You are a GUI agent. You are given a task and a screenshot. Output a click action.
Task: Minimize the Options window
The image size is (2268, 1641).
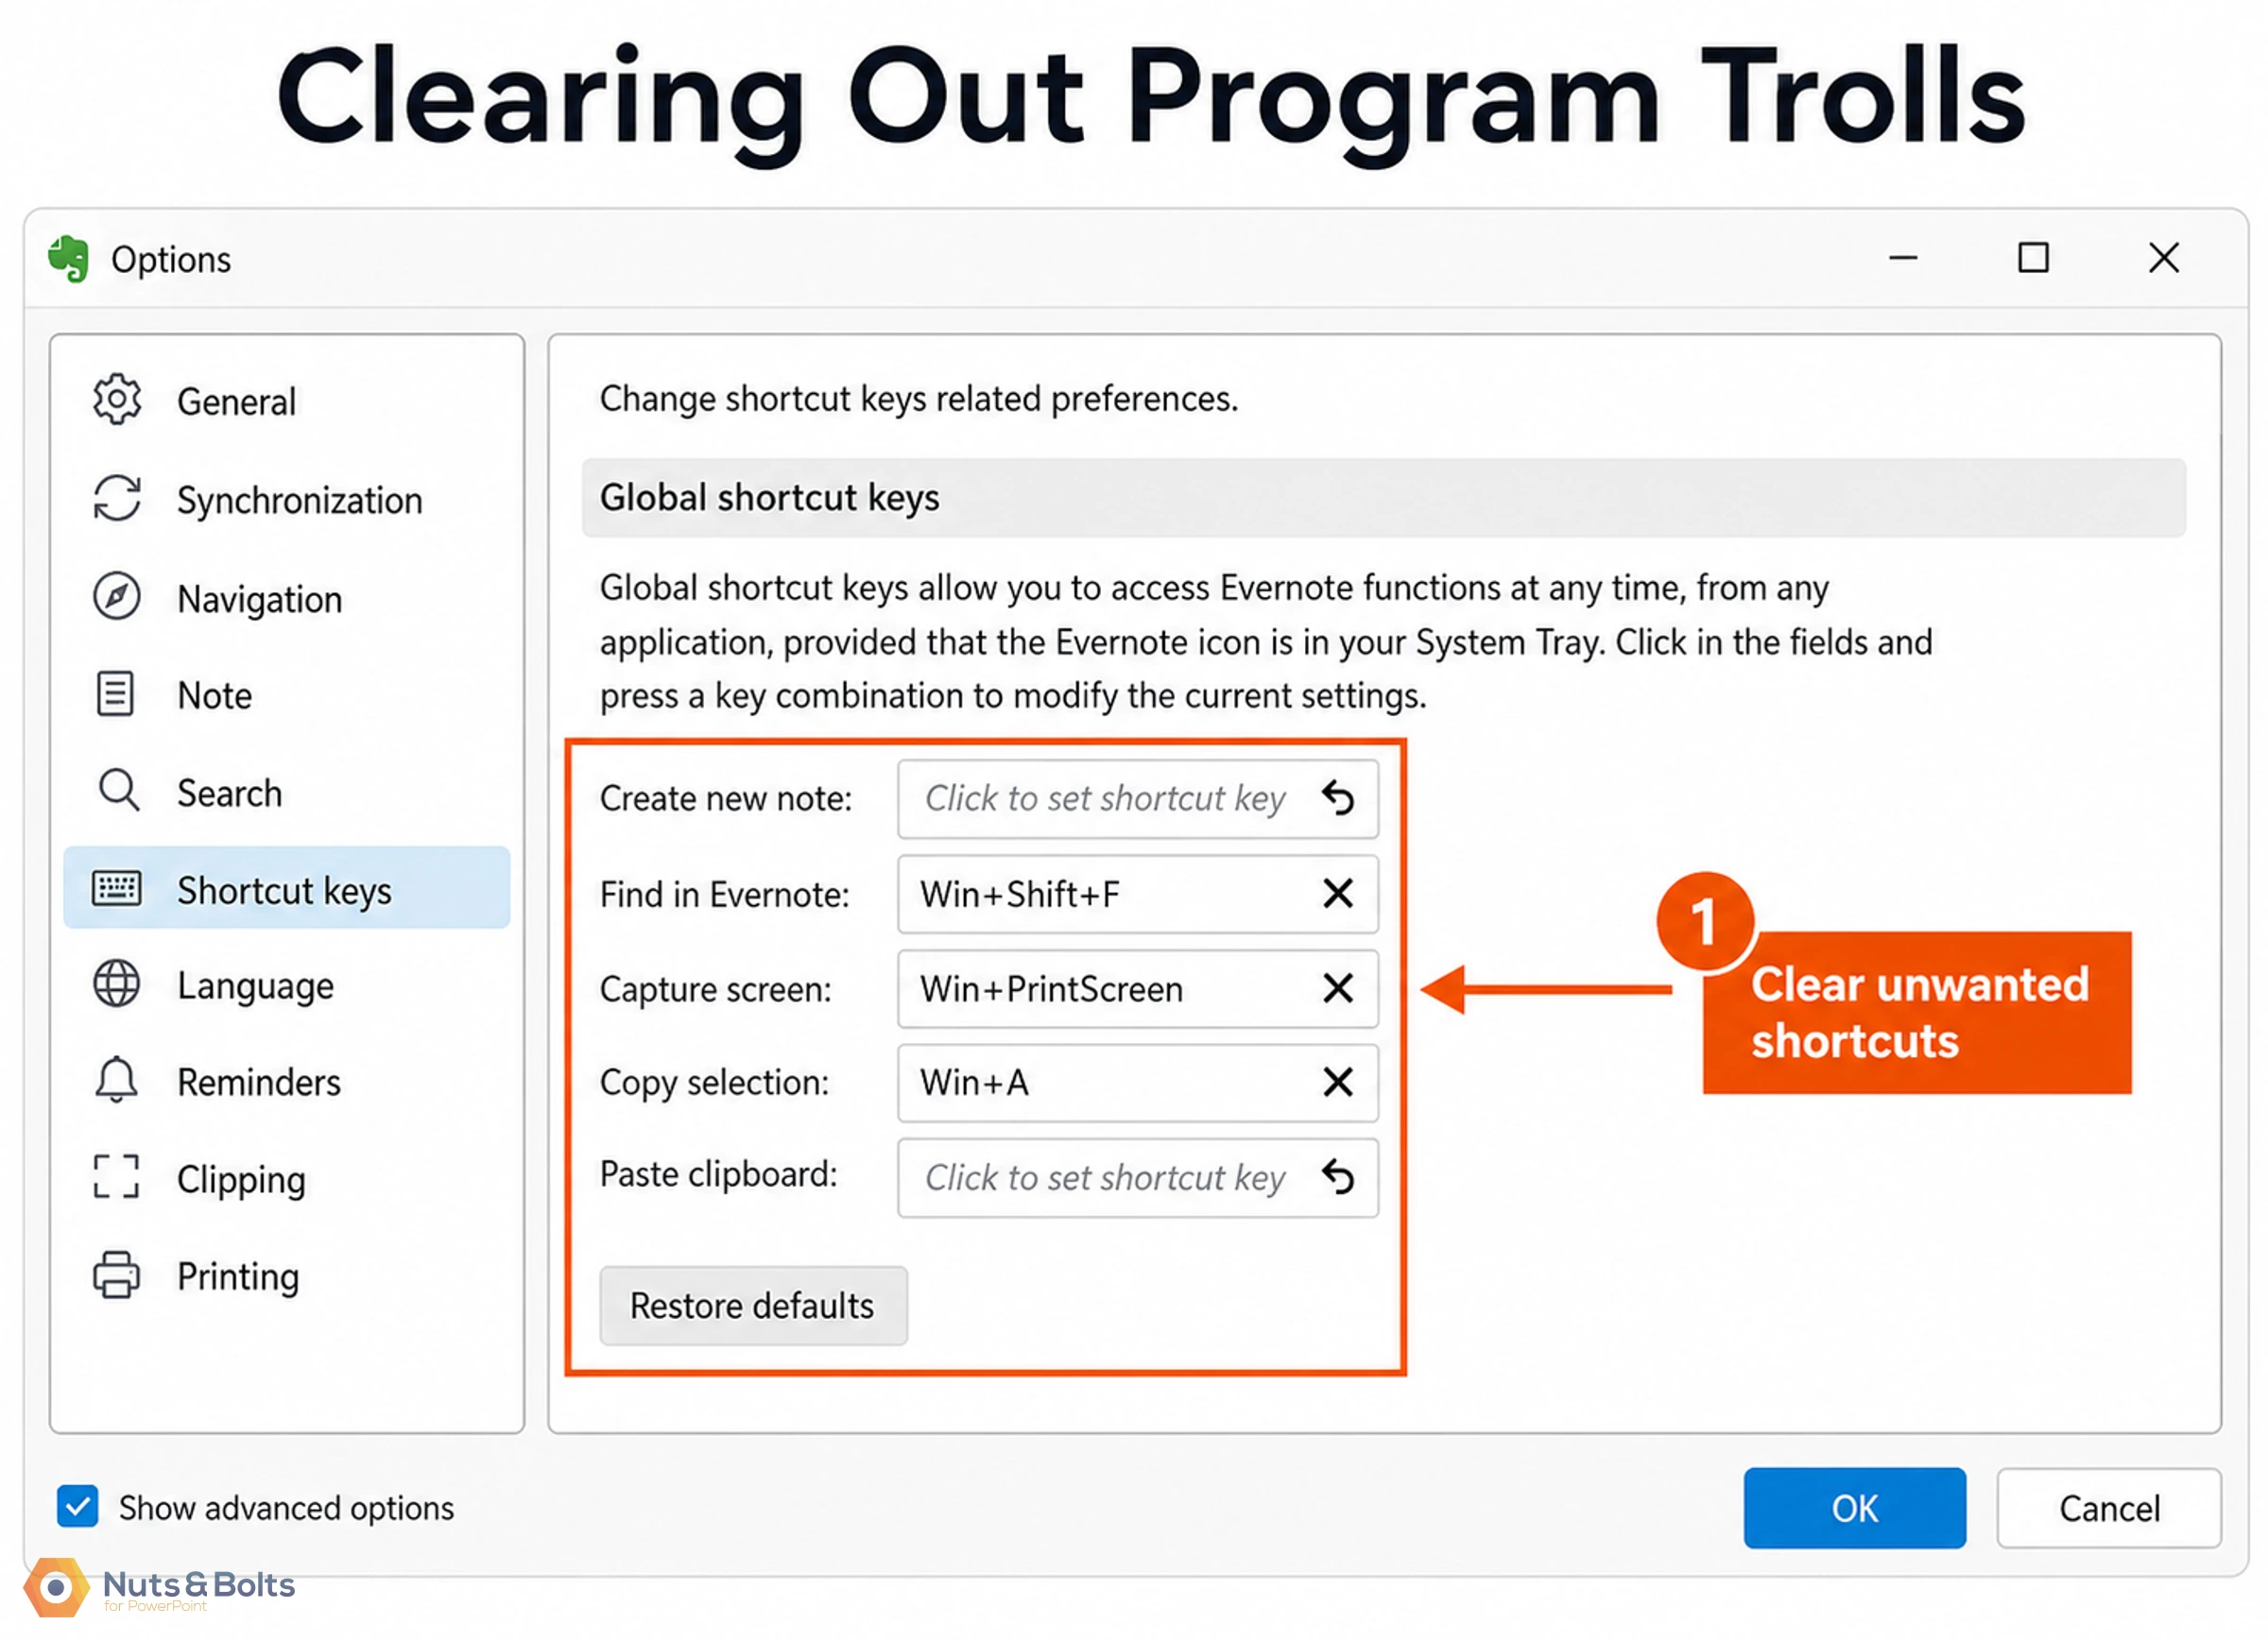(x=1902, y=258)
